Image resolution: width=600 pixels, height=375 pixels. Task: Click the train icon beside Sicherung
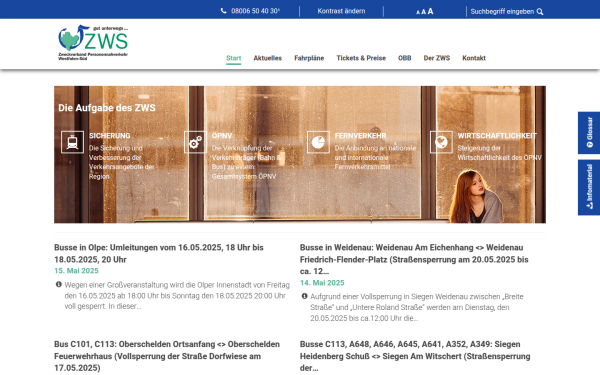[72, 142]
